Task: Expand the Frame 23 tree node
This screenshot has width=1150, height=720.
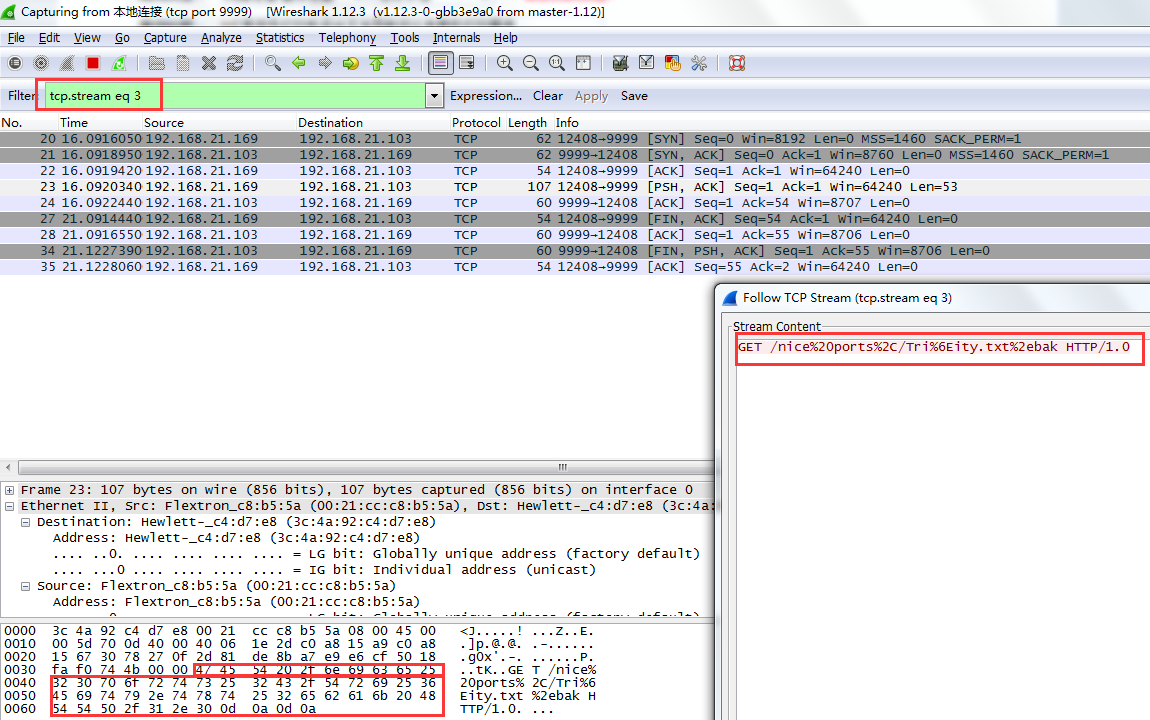Action: 10,491
